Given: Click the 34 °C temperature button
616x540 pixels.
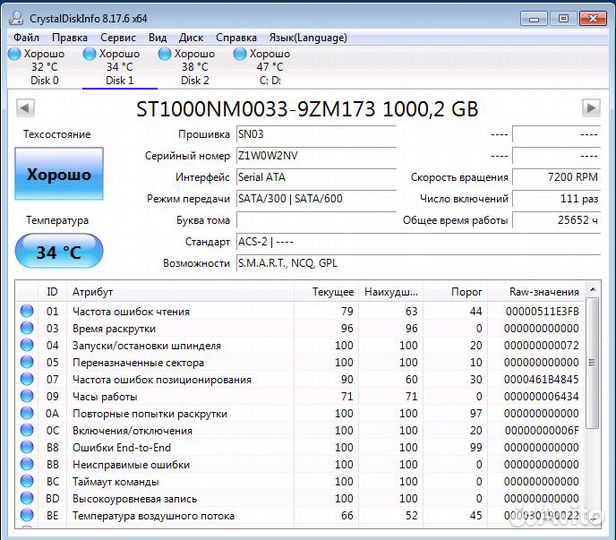Looking at the screenshot, I should coord(59,251).
